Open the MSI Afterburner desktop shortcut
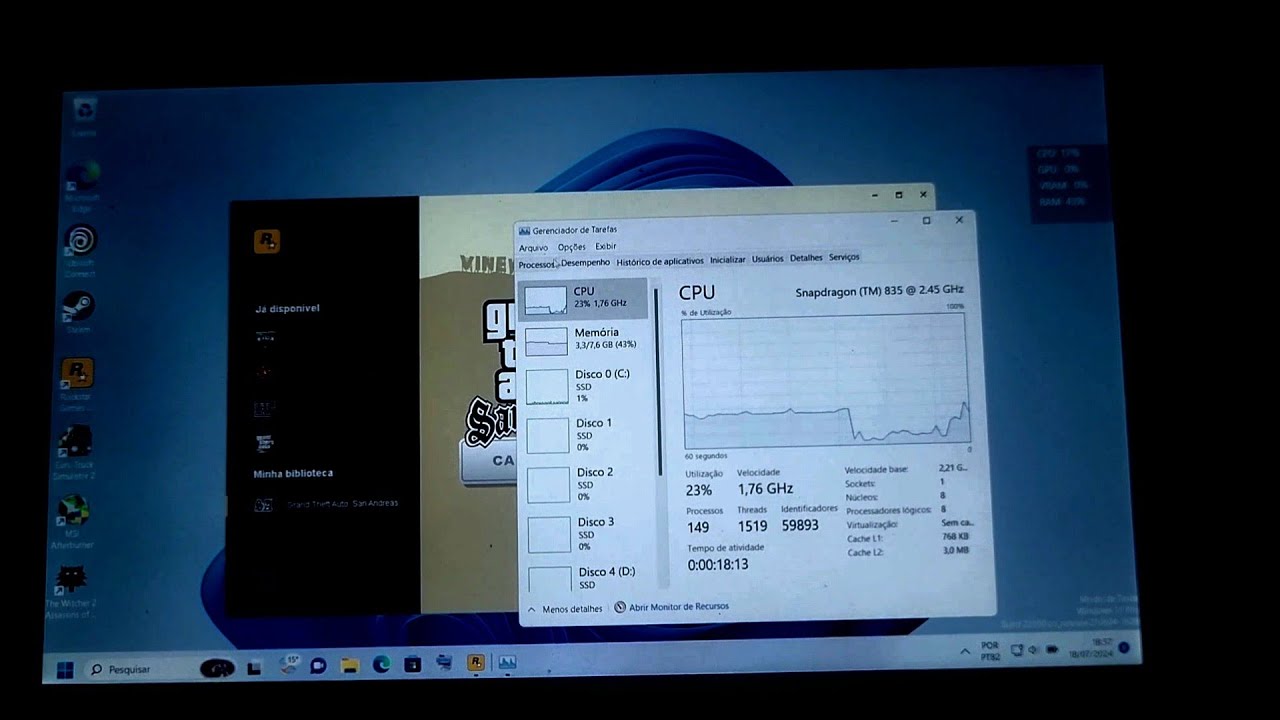Viewport: 1280px width, 720px height. [72, 521]
